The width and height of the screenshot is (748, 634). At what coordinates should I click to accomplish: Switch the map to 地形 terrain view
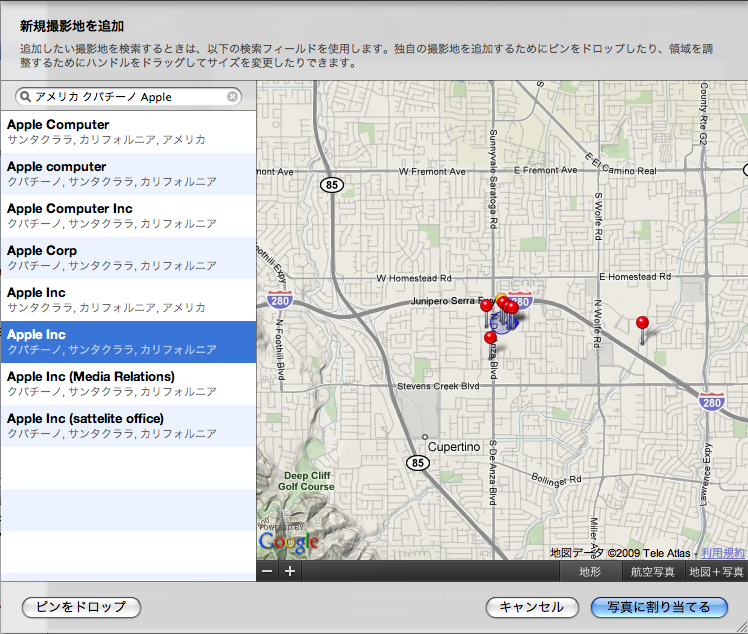pyautogui.click(x=590, y=571)
